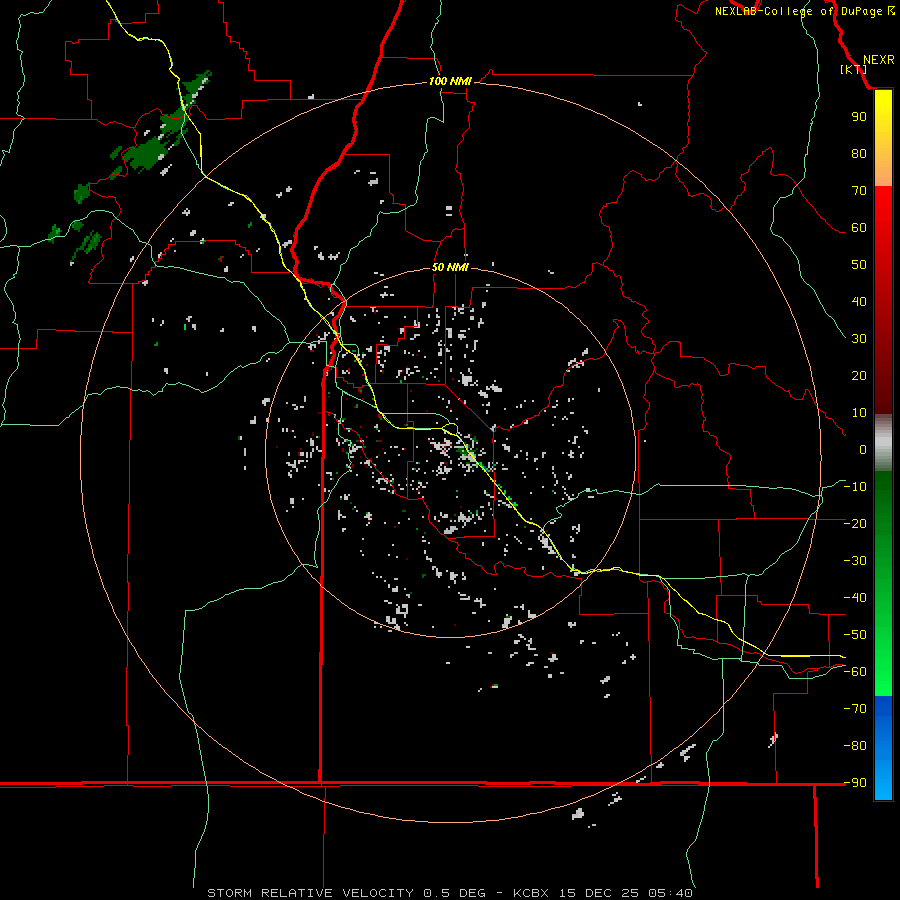Click the "NEXLAB-College of DuPage" header text
Viewport: 900px width, 900px height.
(x=798, y=11)
